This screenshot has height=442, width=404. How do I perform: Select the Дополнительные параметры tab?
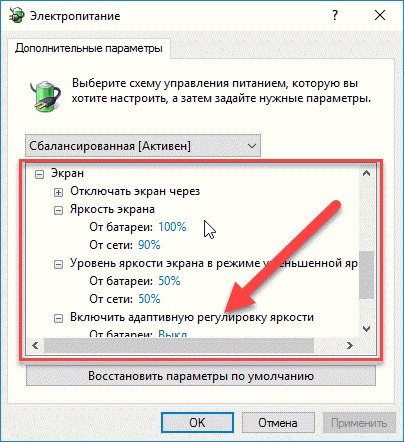[x=89, y=49]
